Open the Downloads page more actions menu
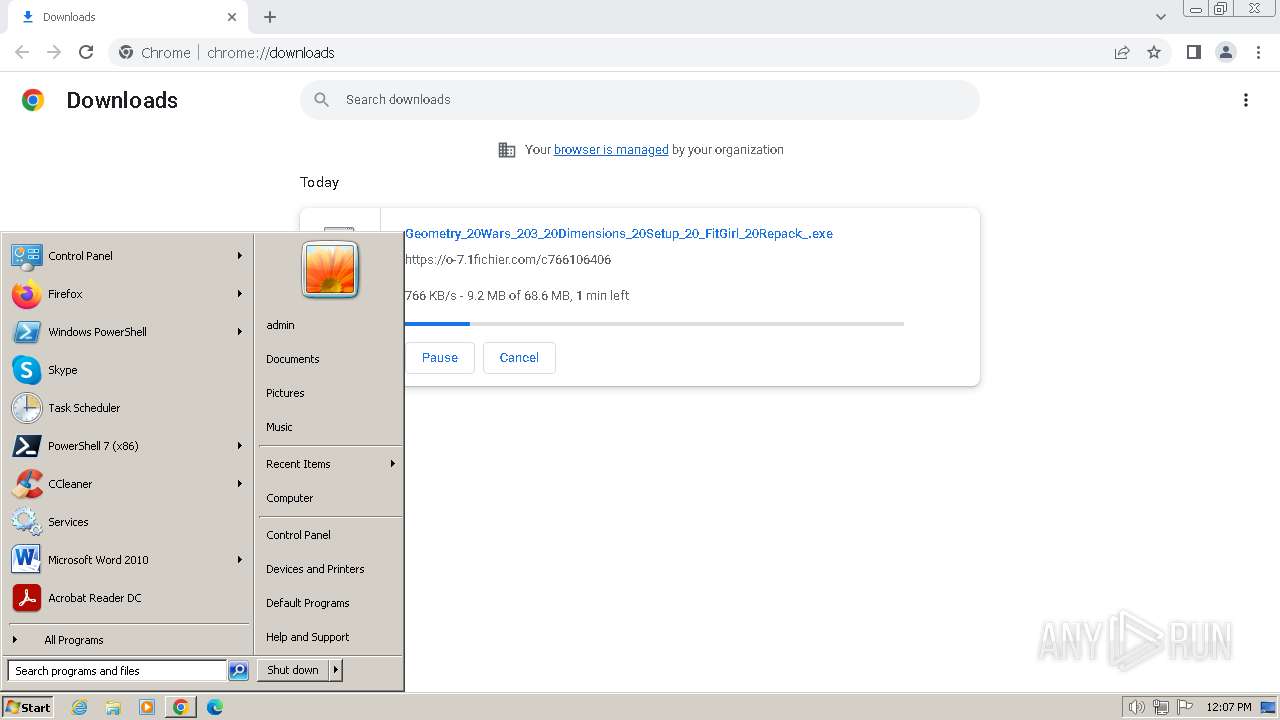 1245,100
